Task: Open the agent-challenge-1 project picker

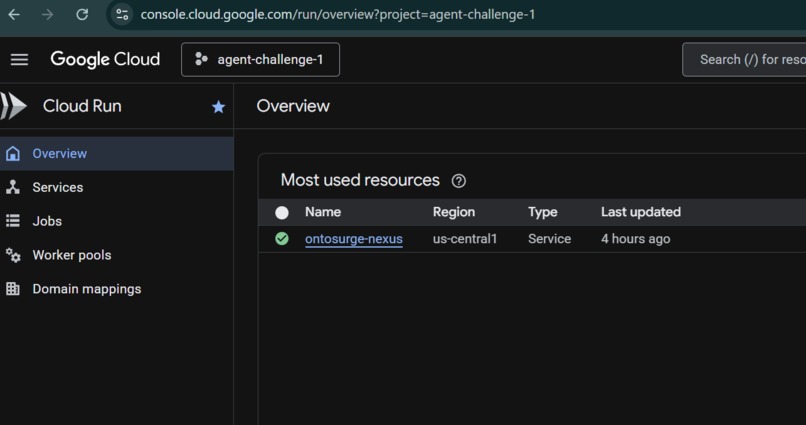Action: click(260, 60)
